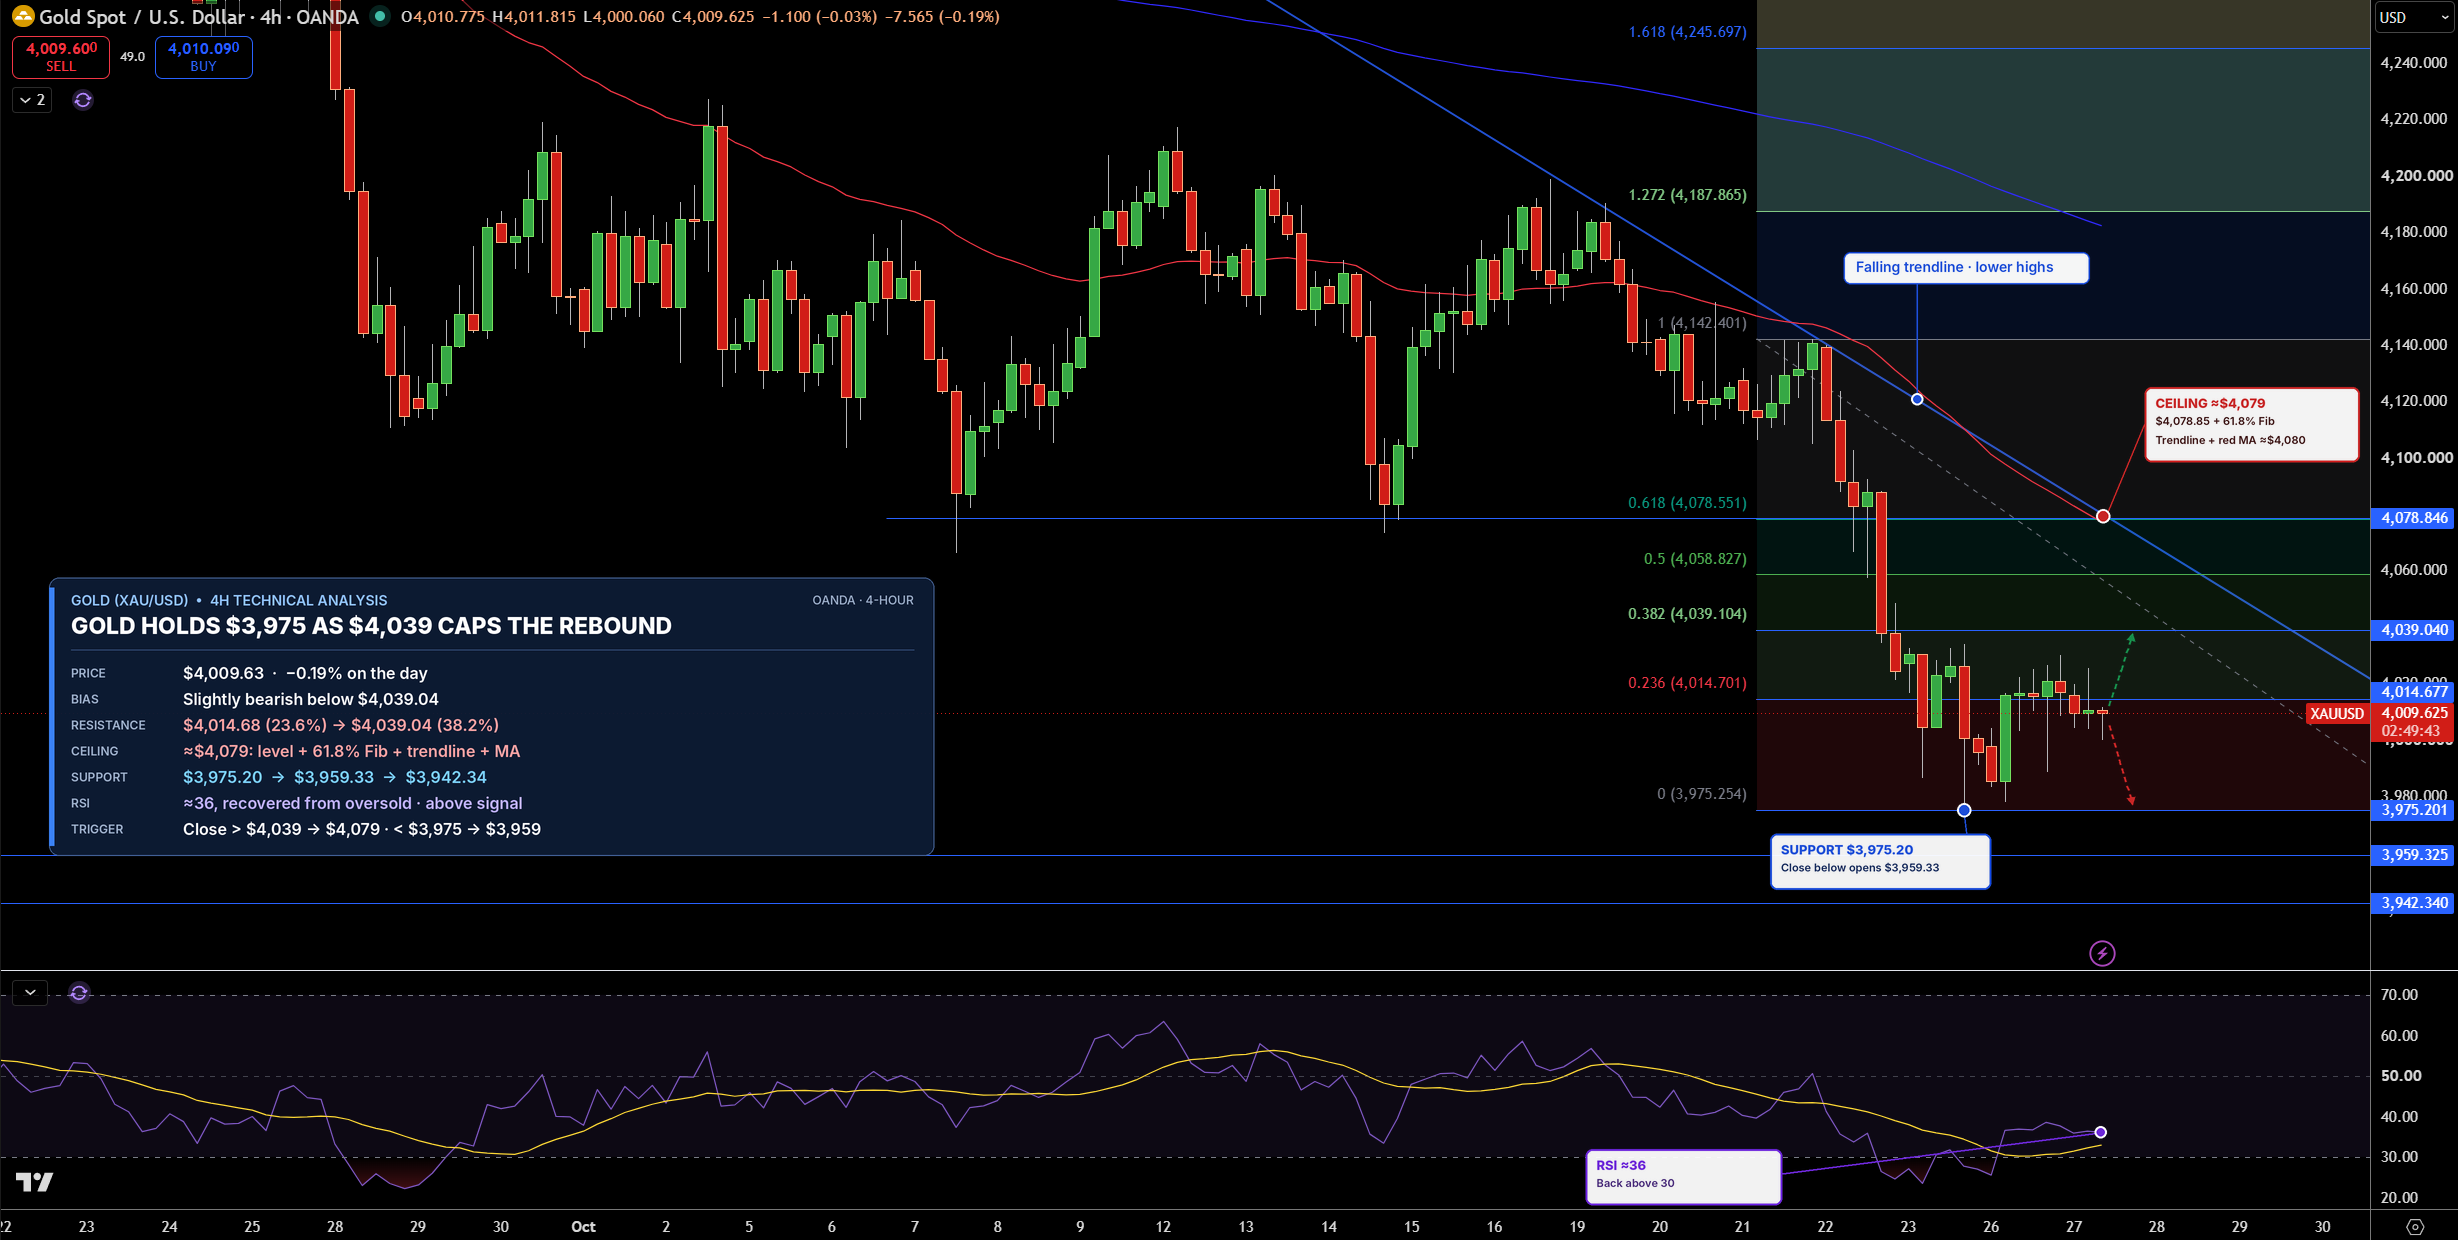The image size is (2458, 1240).
Task: Click the Gold Spot symbol logo icon
Action: click(x=22, y=17)
